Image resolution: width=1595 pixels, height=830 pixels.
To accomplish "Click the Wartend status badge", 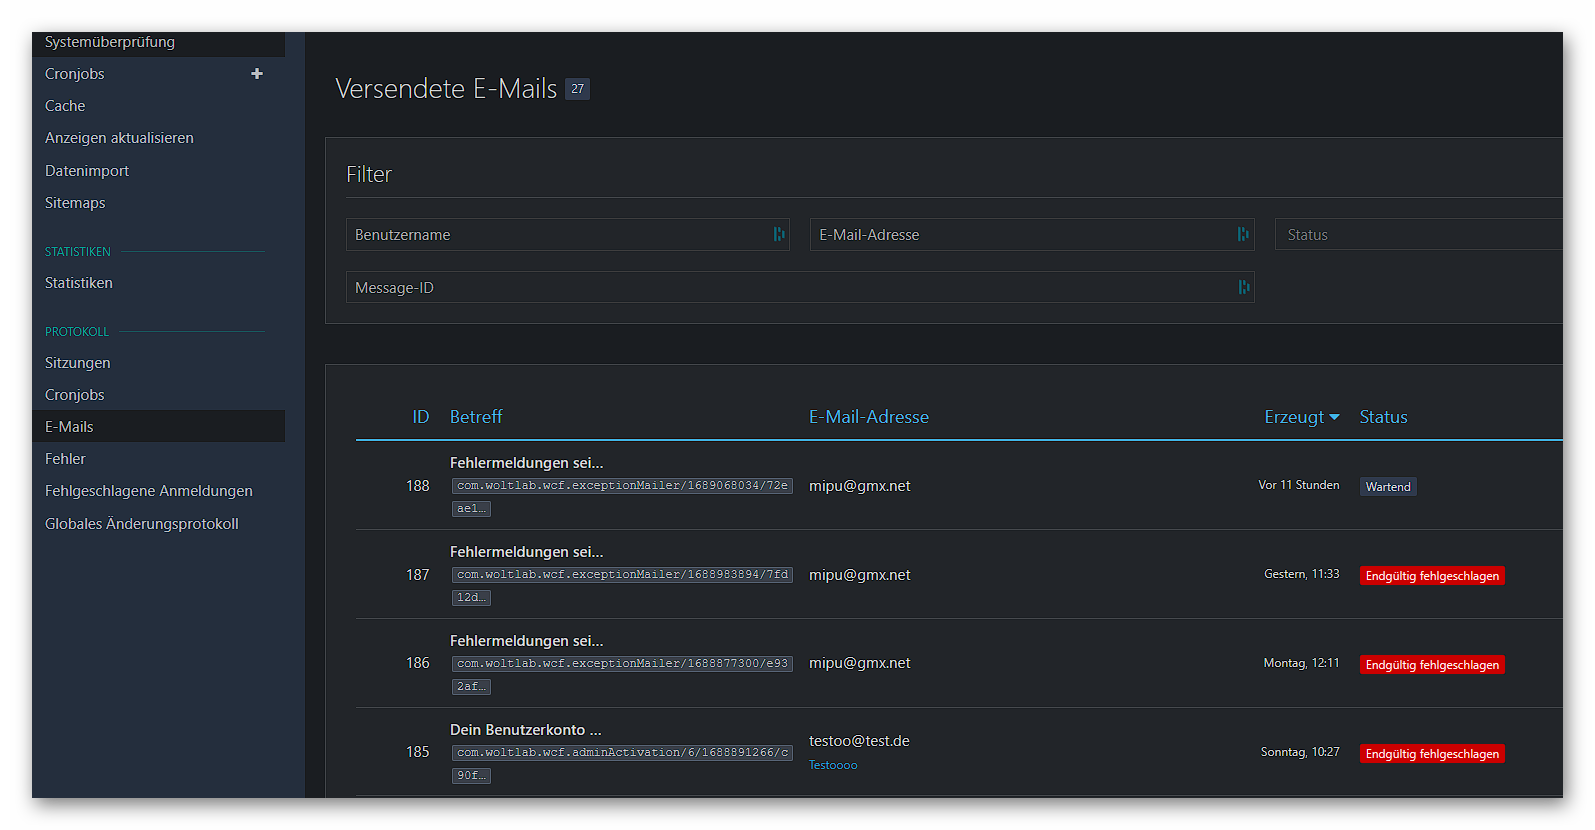I will pos(1387,487).
